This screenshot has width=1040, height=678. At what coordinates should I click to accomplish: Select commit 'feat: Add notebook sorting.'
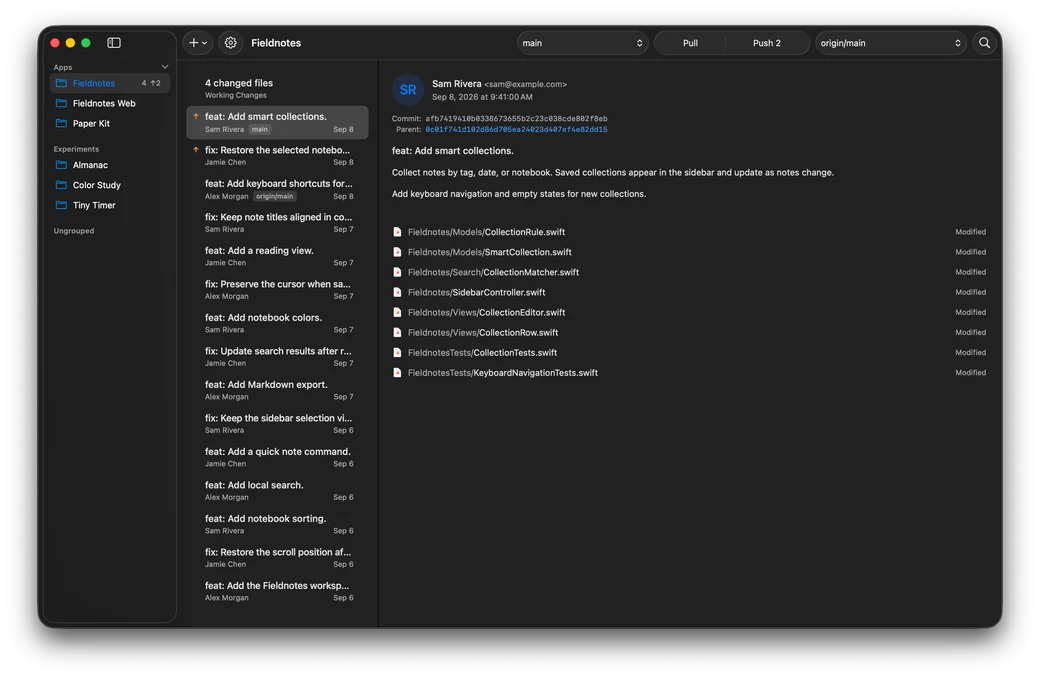pos(277,524)
